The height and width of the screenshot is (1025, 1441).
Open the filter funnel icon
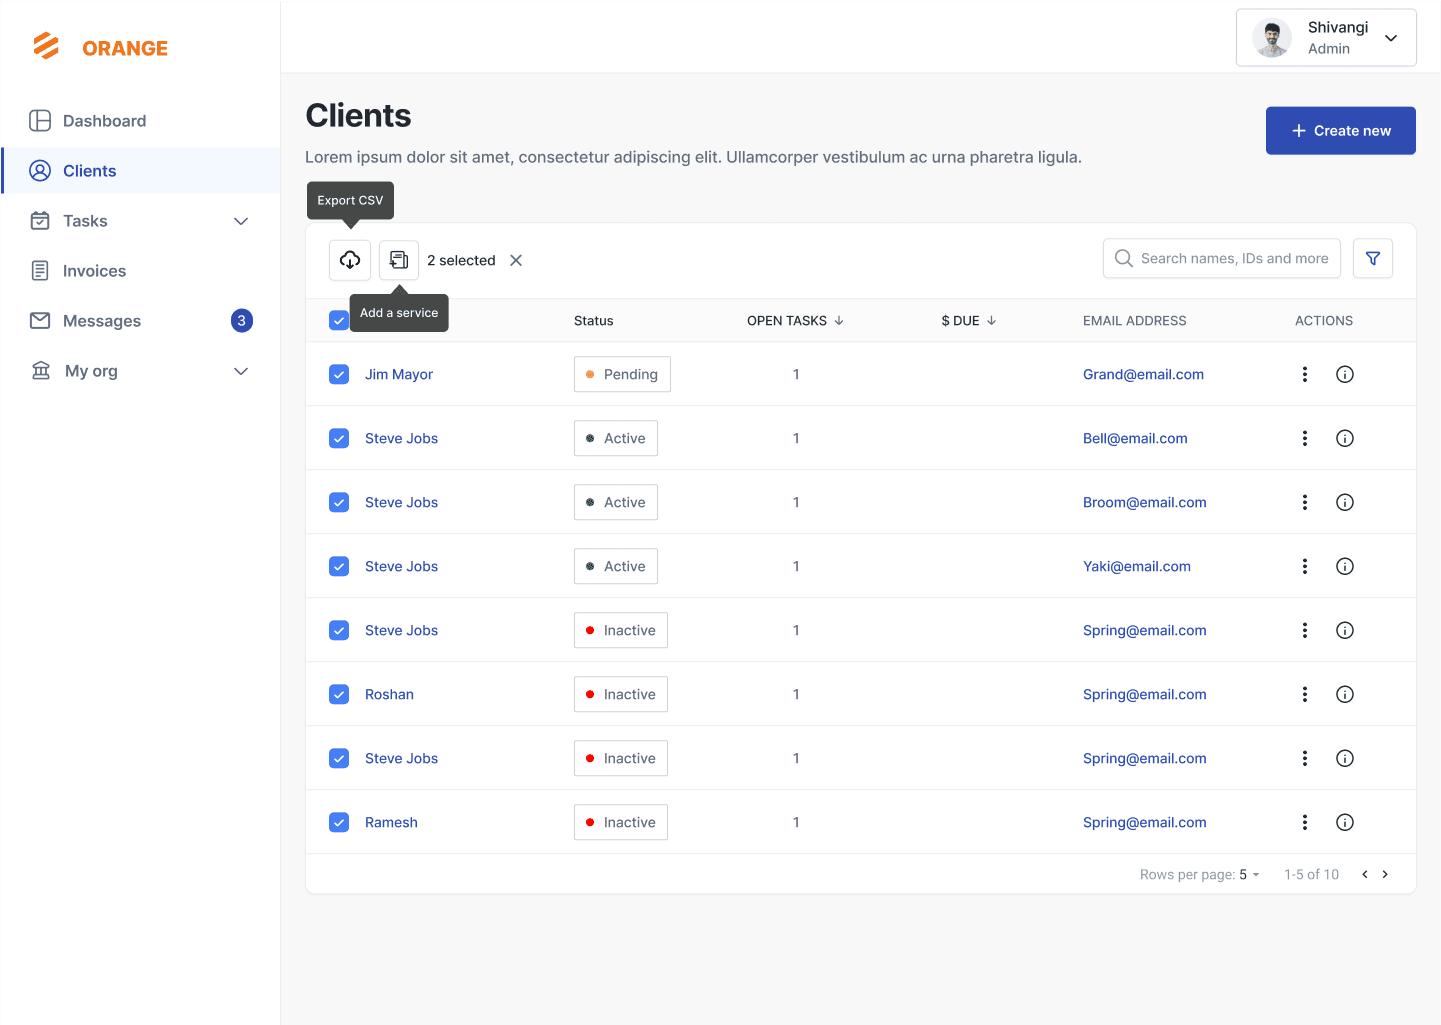[1373, 258]
